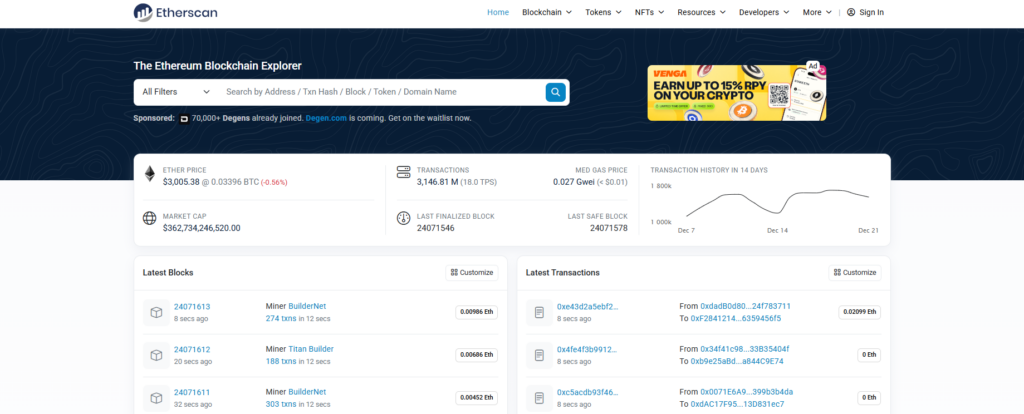Customize the Latest Transactions panel
Screen dimensions: 1024x414
click(855, 272)
